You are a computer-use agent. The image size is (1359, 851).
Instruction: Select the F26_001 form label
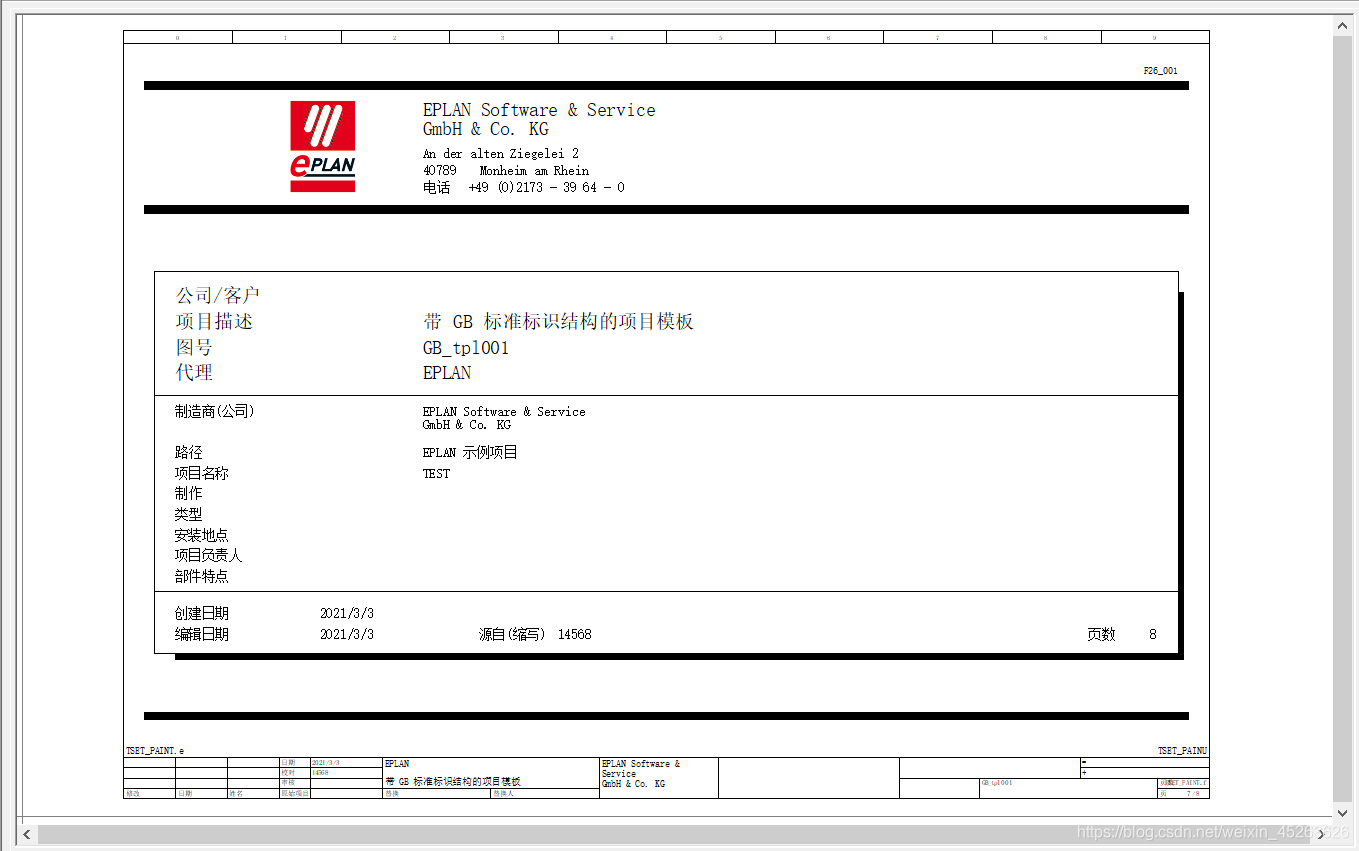click(1160, 71)
